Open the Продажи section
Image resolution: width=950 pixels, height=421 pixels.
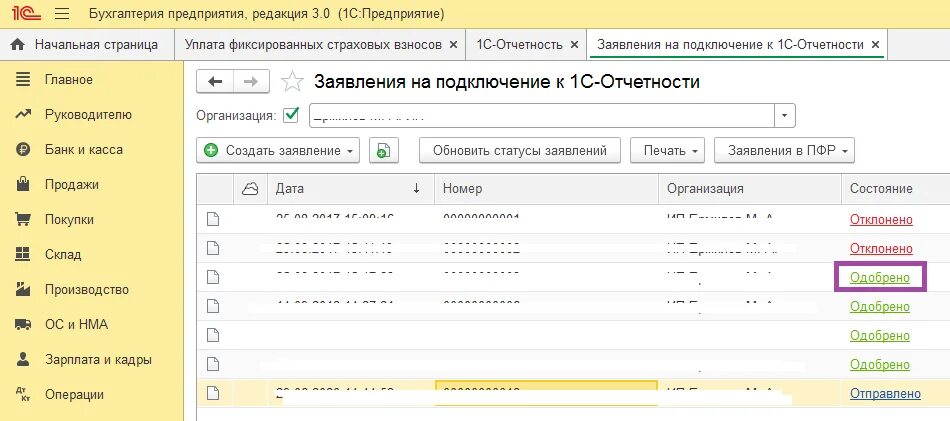71,184
